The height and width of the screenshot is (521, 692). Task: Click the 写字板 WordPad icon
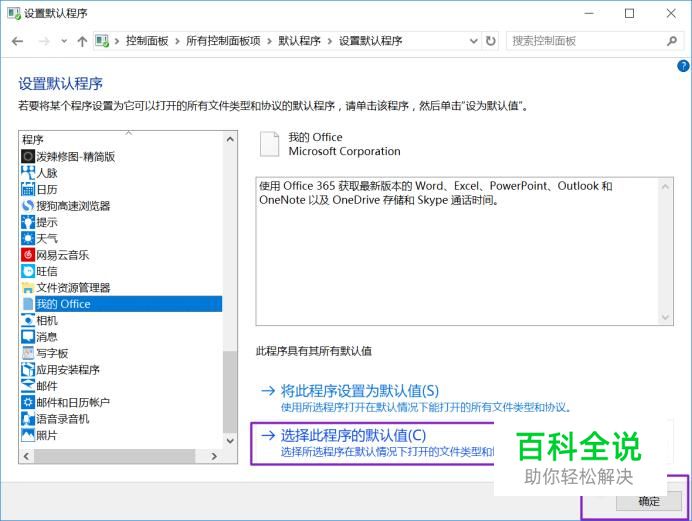(x=28, y=353)
